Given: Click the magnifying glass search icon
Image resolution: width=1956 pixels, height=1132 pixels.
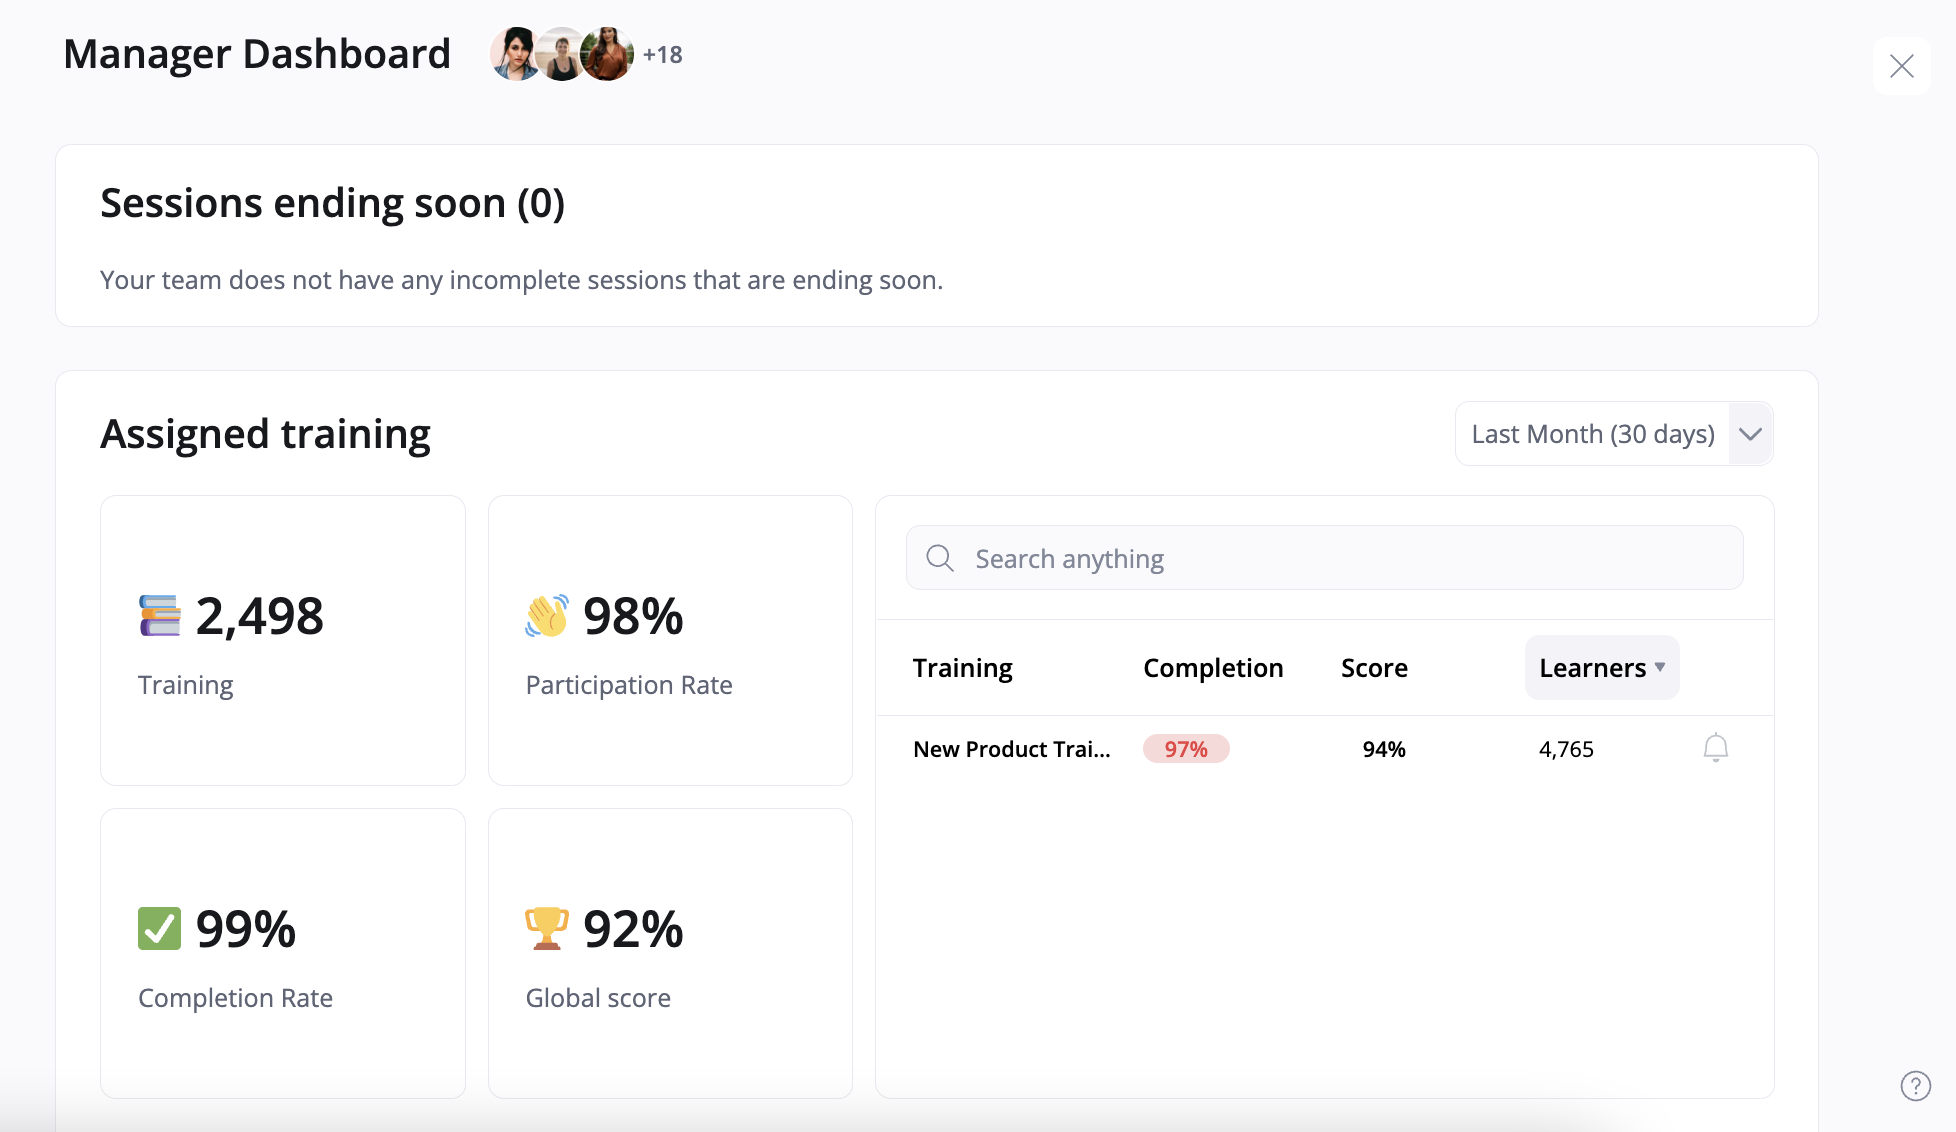Looking at the screenshot, I should [x=940, y=558].
